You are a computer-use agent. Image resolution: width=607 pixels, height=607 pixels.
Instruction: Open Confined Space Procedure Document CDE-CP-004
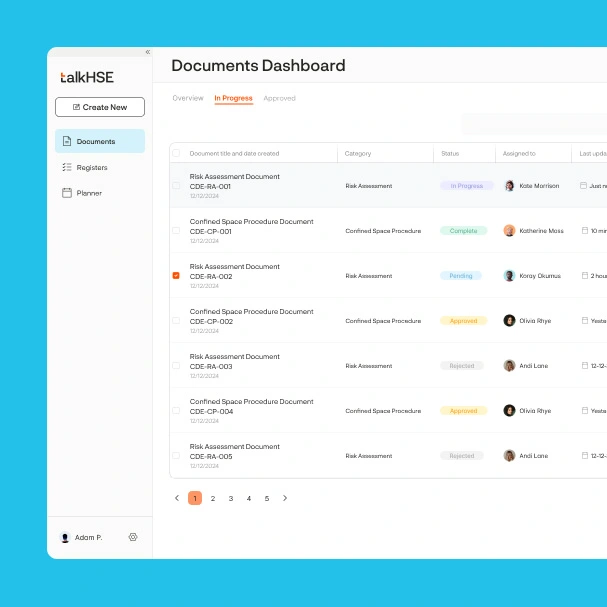pyautogui.click(x=252, y=406)
